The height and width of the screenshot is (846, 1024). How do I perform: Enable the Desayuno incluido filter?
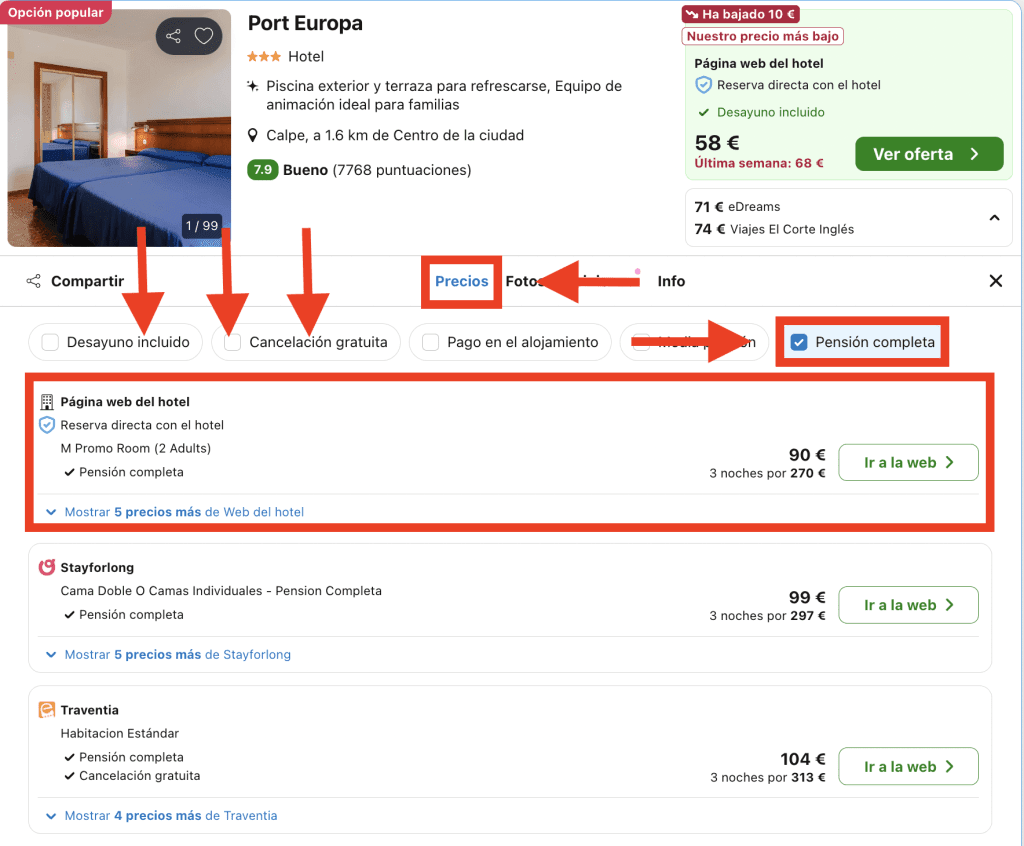click(50, 343)
